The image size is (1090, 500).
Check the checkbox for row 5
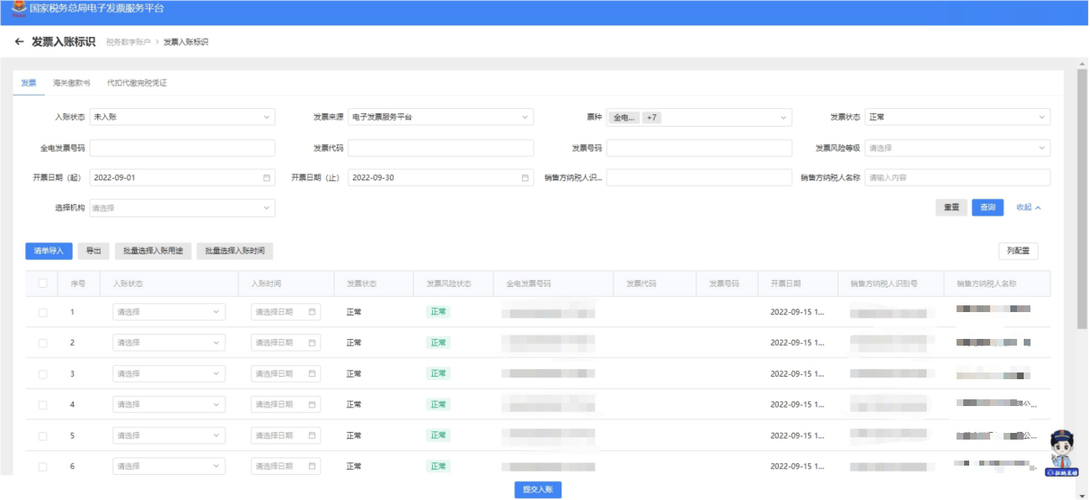click(x=43, y=436)
